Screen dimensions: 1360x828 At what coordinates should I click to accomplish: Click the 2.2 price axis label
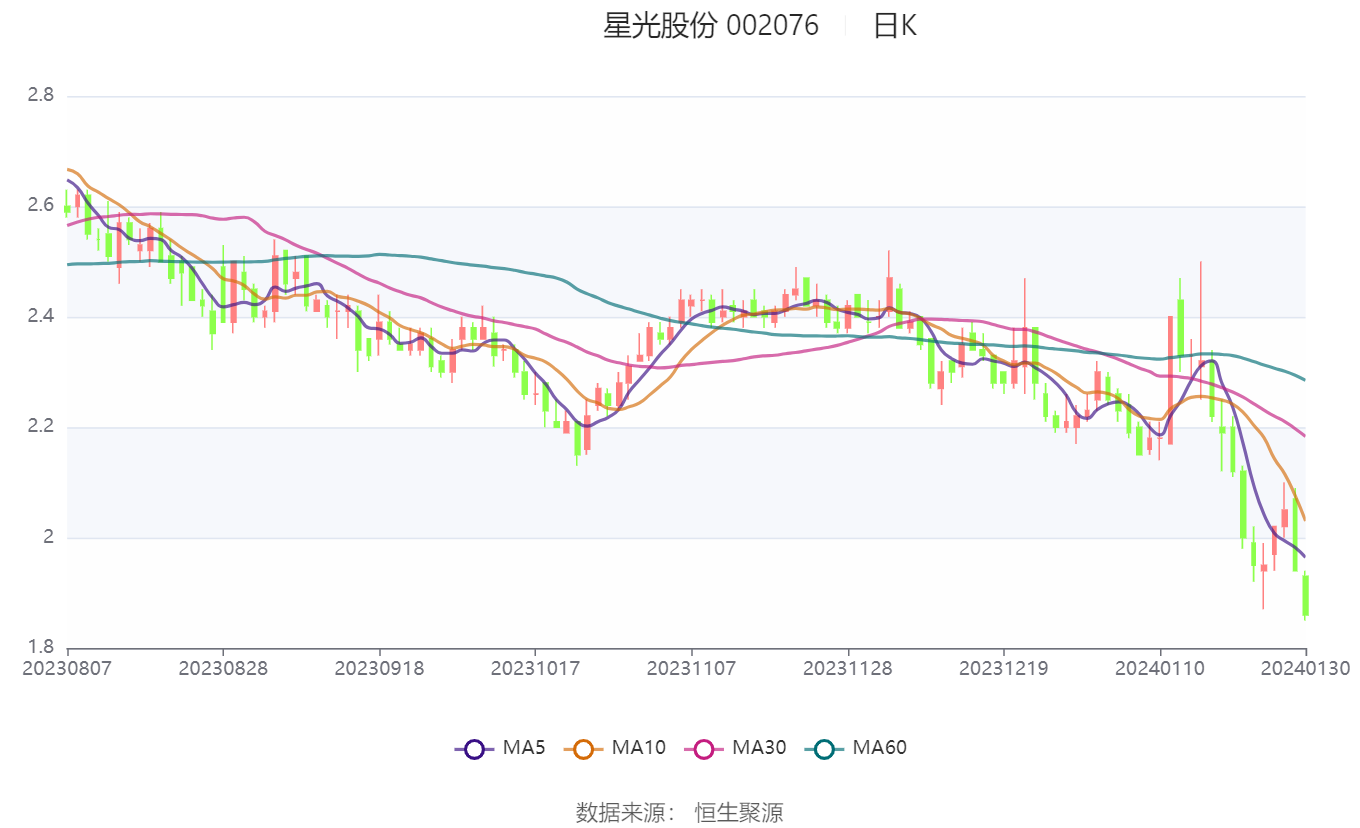click(x=40, y=428)
